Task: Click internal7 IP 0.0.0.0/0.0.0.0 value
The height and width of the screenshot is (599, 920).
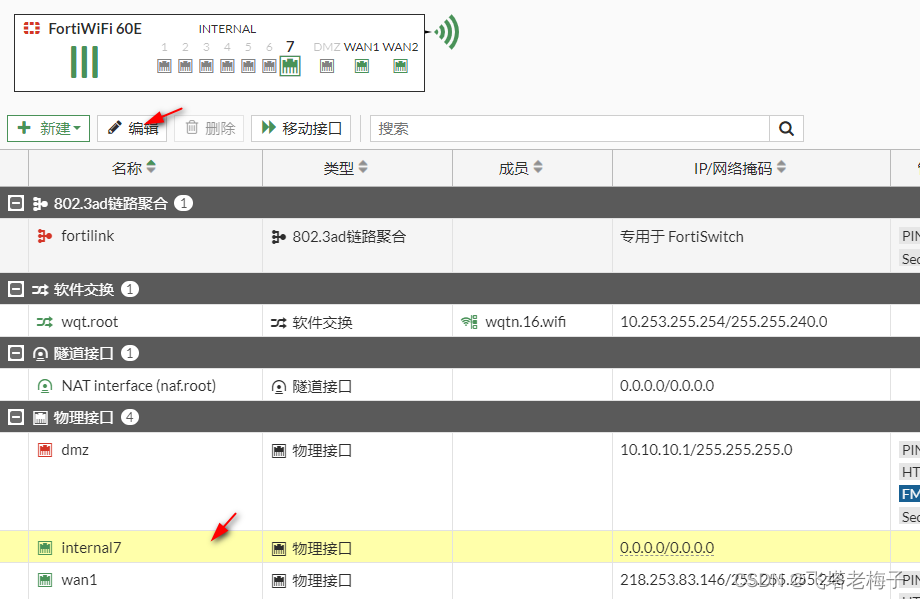Action: [667, 547]
